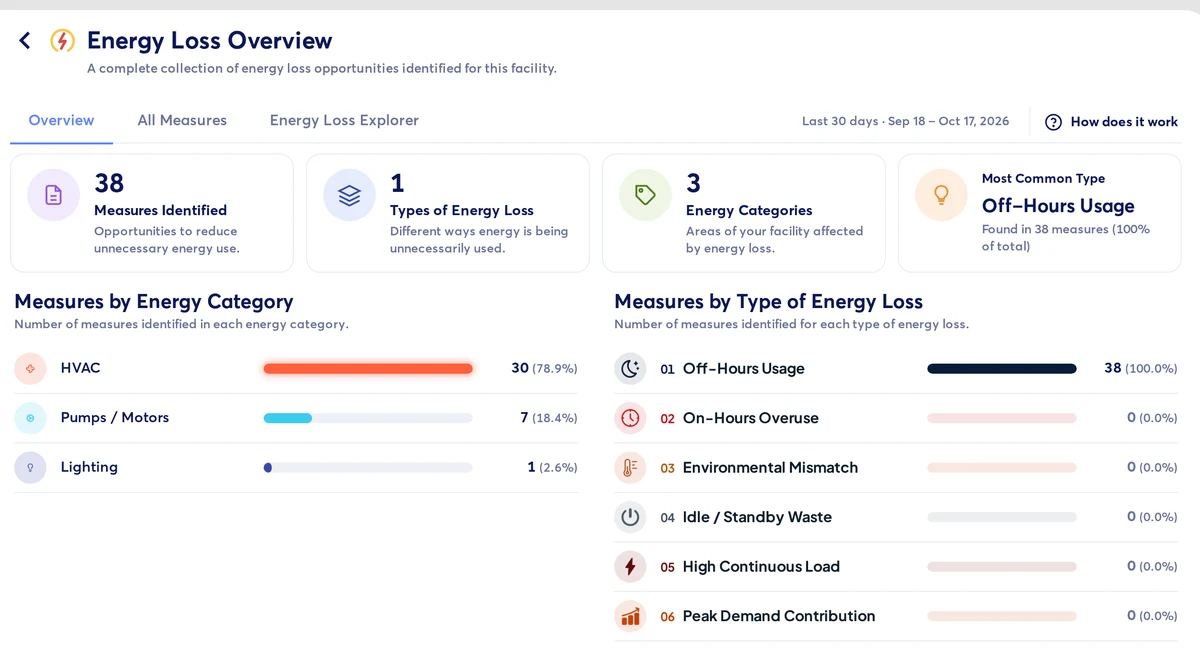
Task: Click the bar chart icon for Peak Demand Contribution
Action: 630,616
